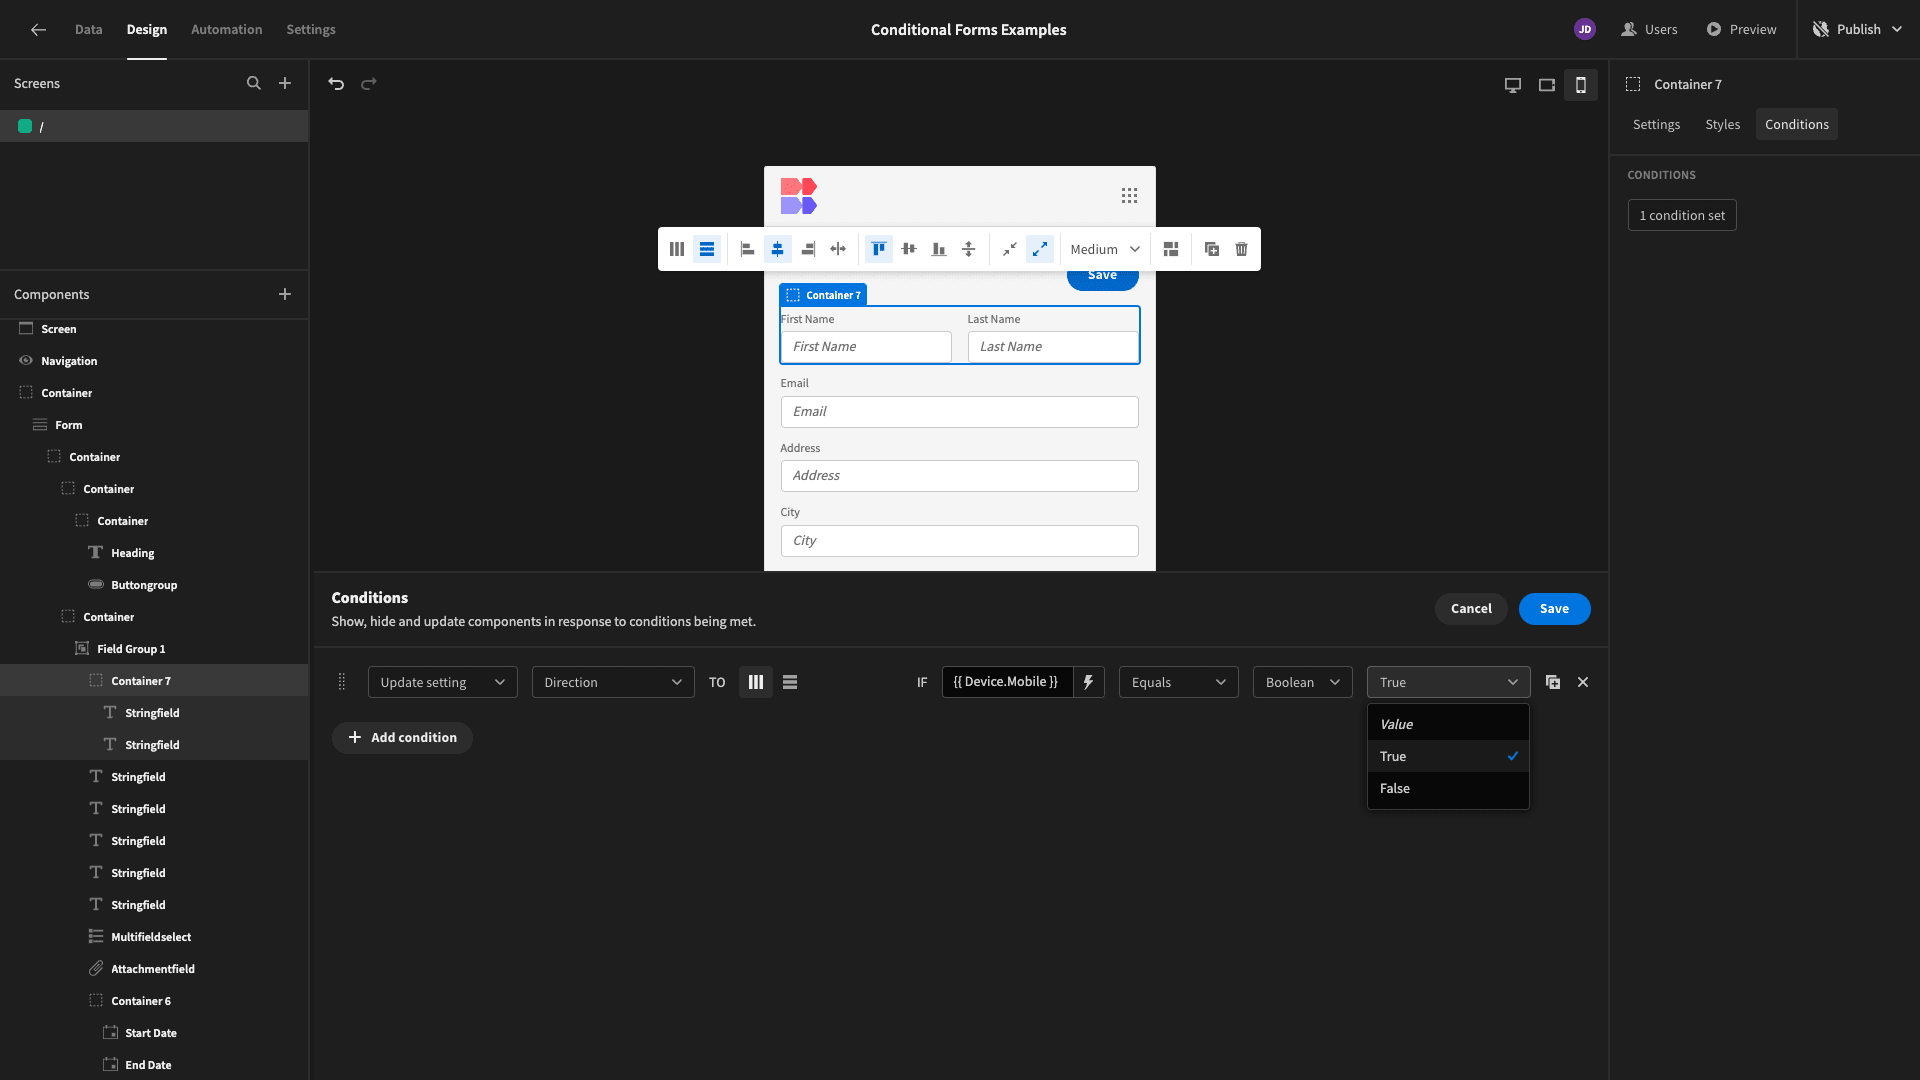Switch to desktop preview icon
This screenshot has width=1920, height=1080.
coord(1513,85)
